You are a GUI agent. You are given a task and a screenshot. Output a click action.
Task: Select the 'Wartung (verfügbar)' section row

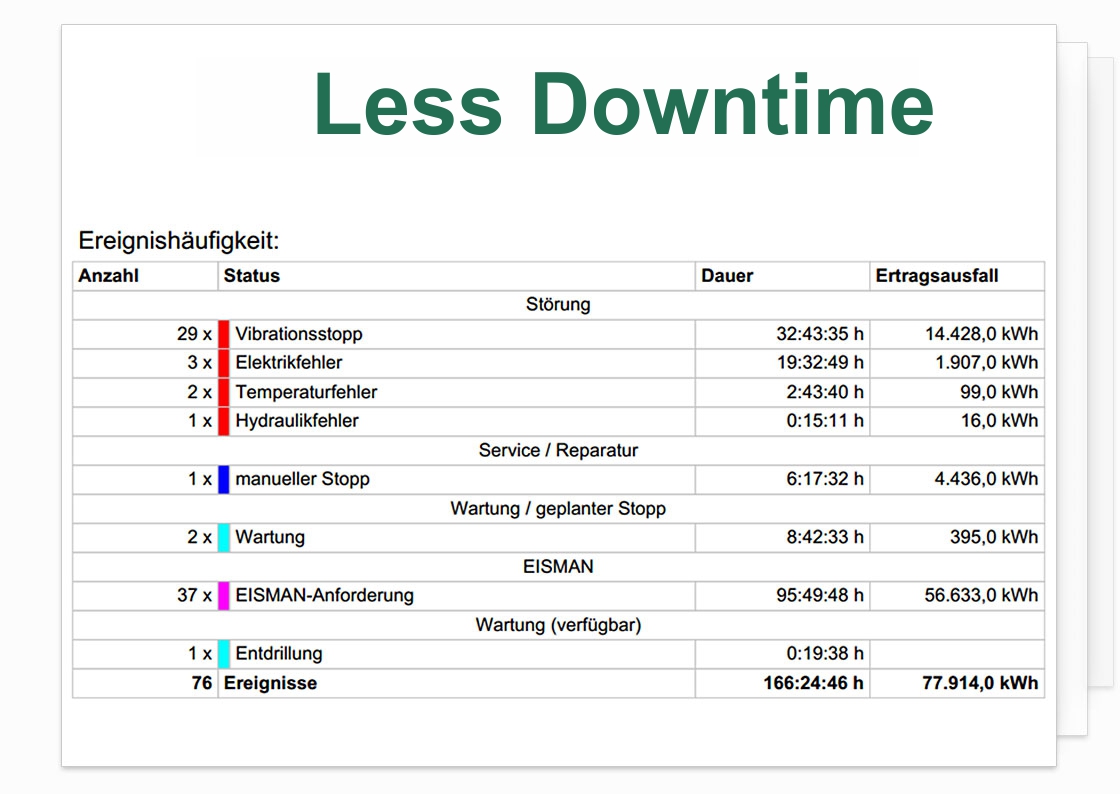pyautogui.click(x=558, y=625)
